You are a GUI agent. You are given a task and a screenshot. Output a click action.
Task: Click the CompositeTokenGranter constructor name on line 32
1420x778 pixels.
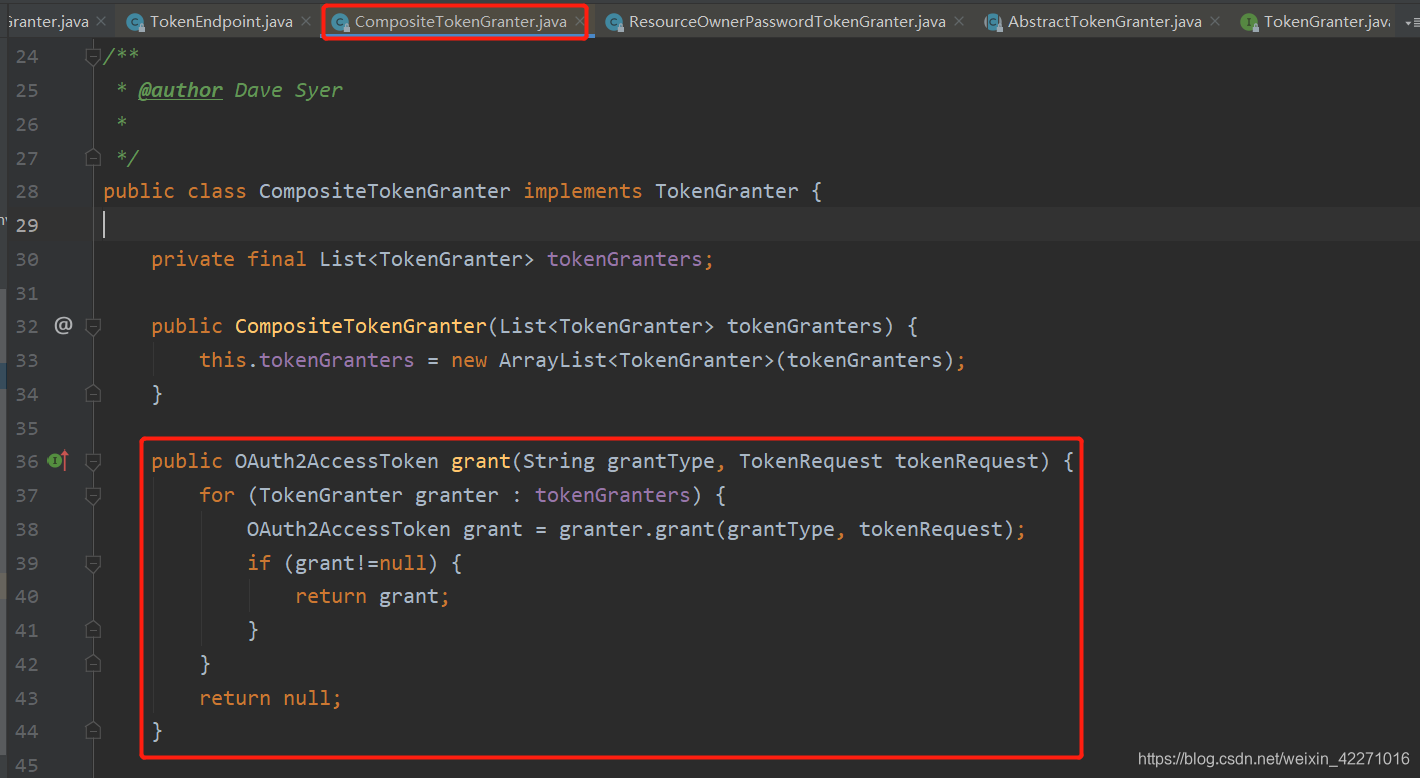point(360,326)
